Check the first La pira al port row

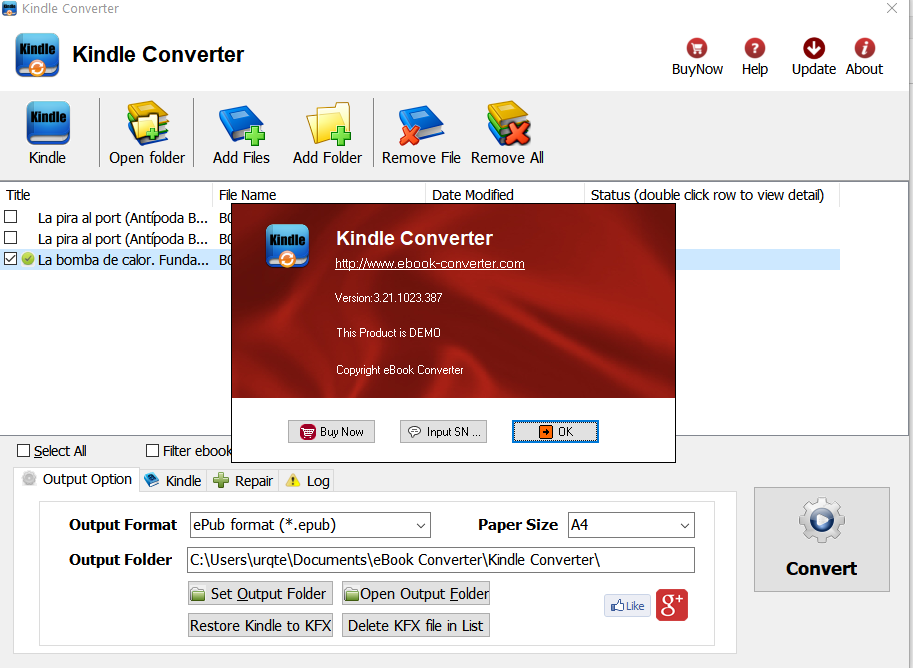tap(11, 217)
